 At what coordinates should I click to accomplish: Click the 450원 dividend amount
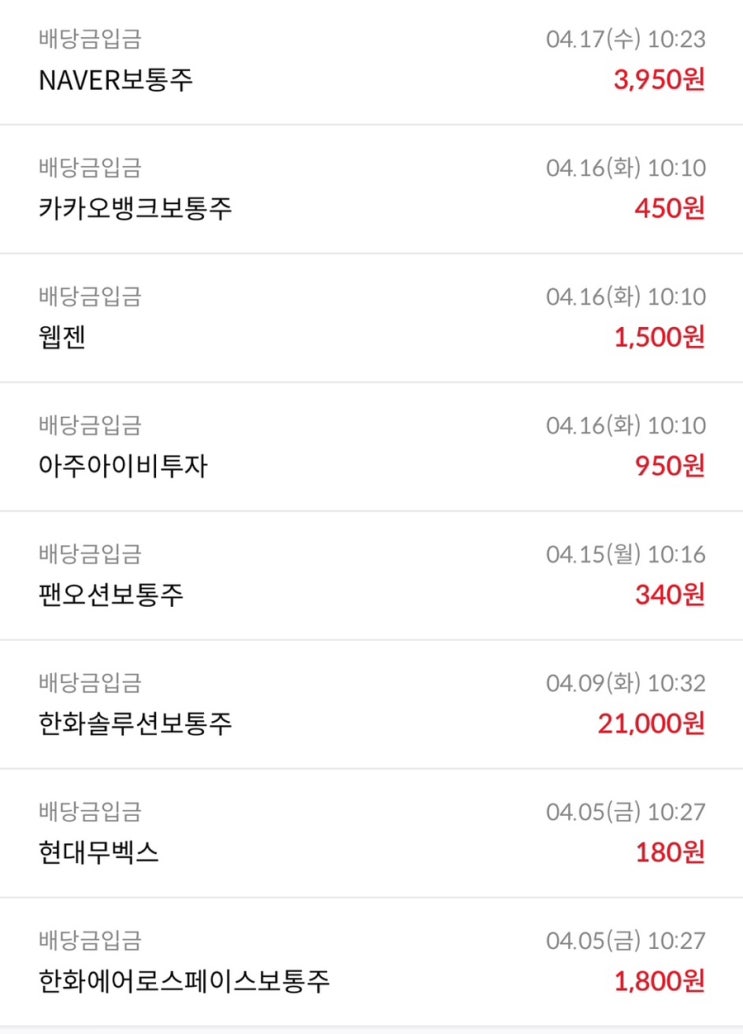(670, 208)
